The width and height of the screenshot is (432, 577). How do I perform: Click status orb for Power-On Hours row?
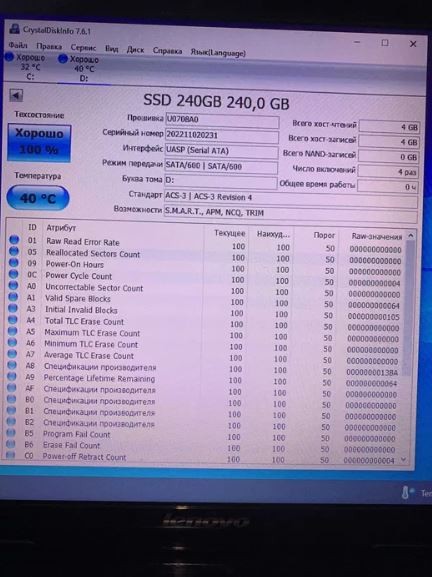tap(14, 263)
